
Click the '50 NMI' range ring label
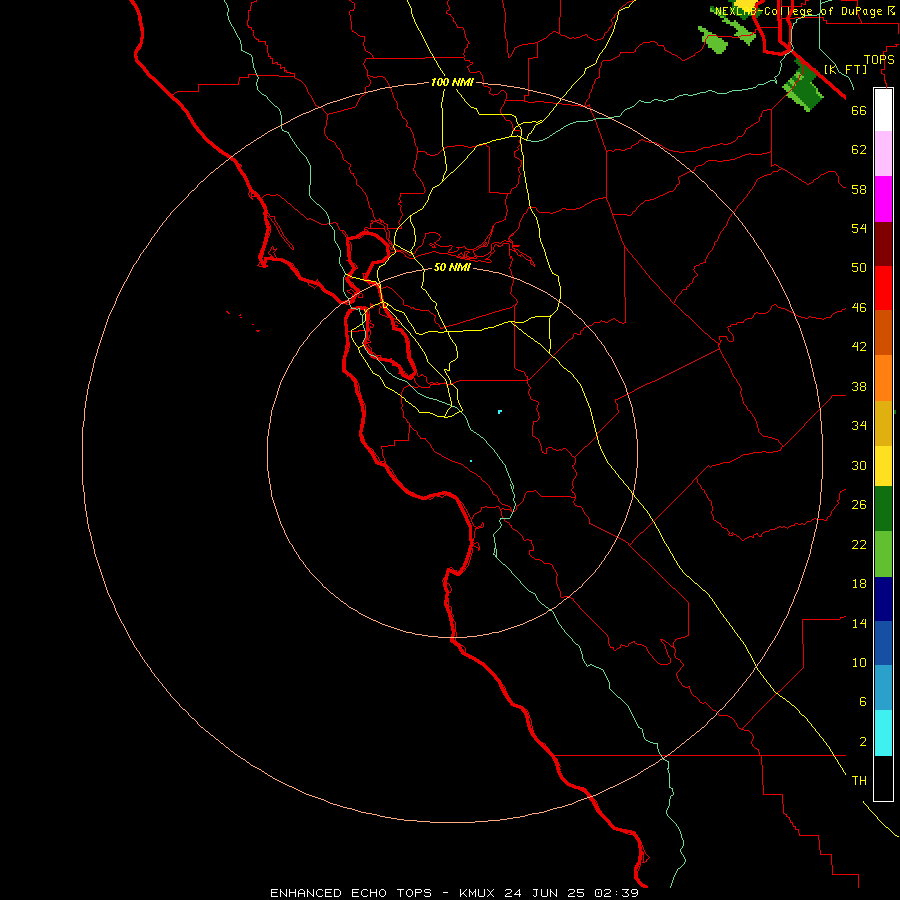[452, 267]
